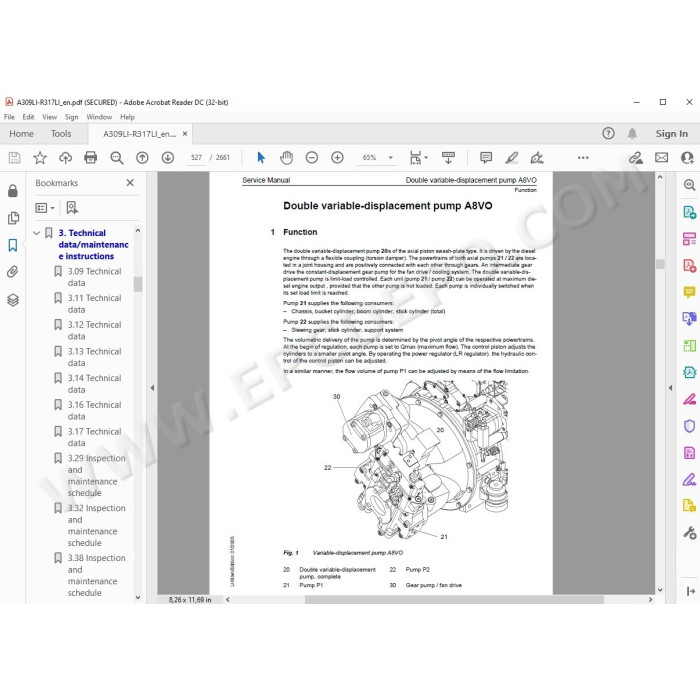The width and height of the screenshot is (700, 700).
Task: Go to previous page arrow
Action: (142, 158)
